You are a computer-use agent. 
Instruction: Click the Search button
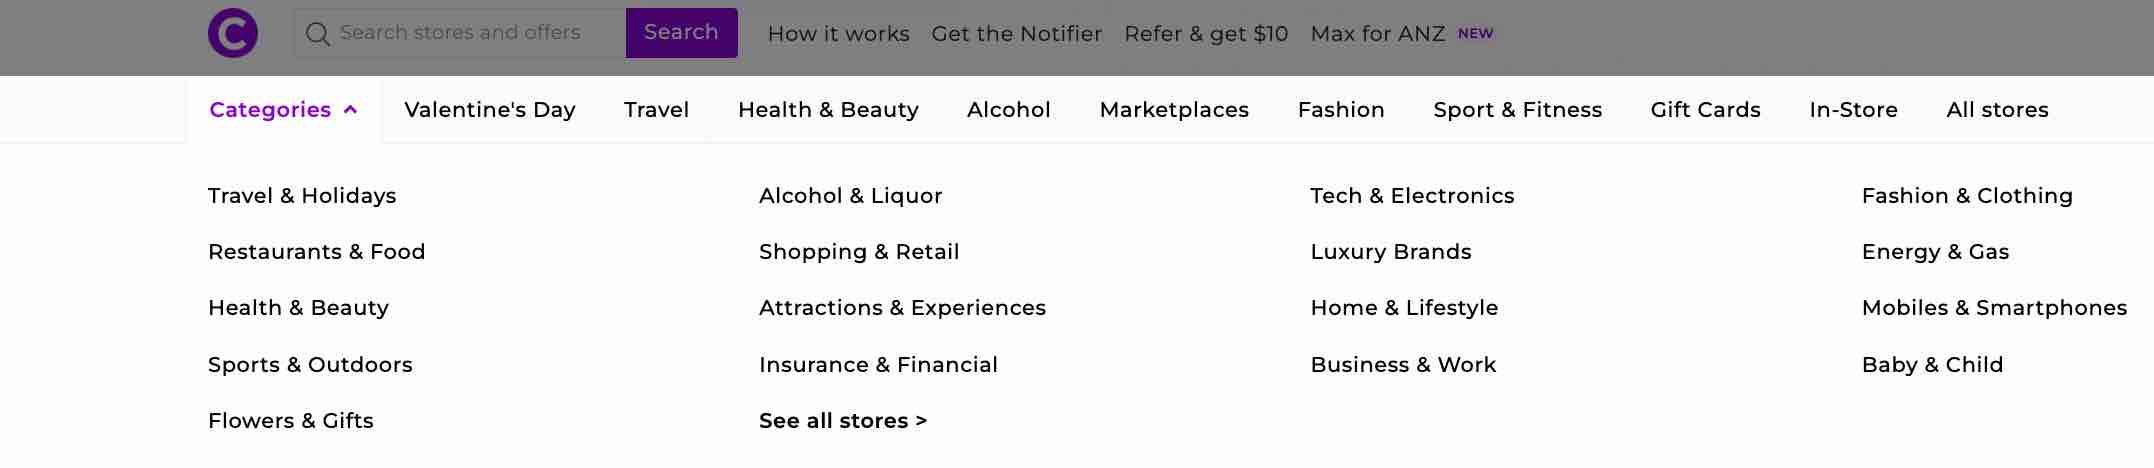pyautogui.click(x=681, y=33)
